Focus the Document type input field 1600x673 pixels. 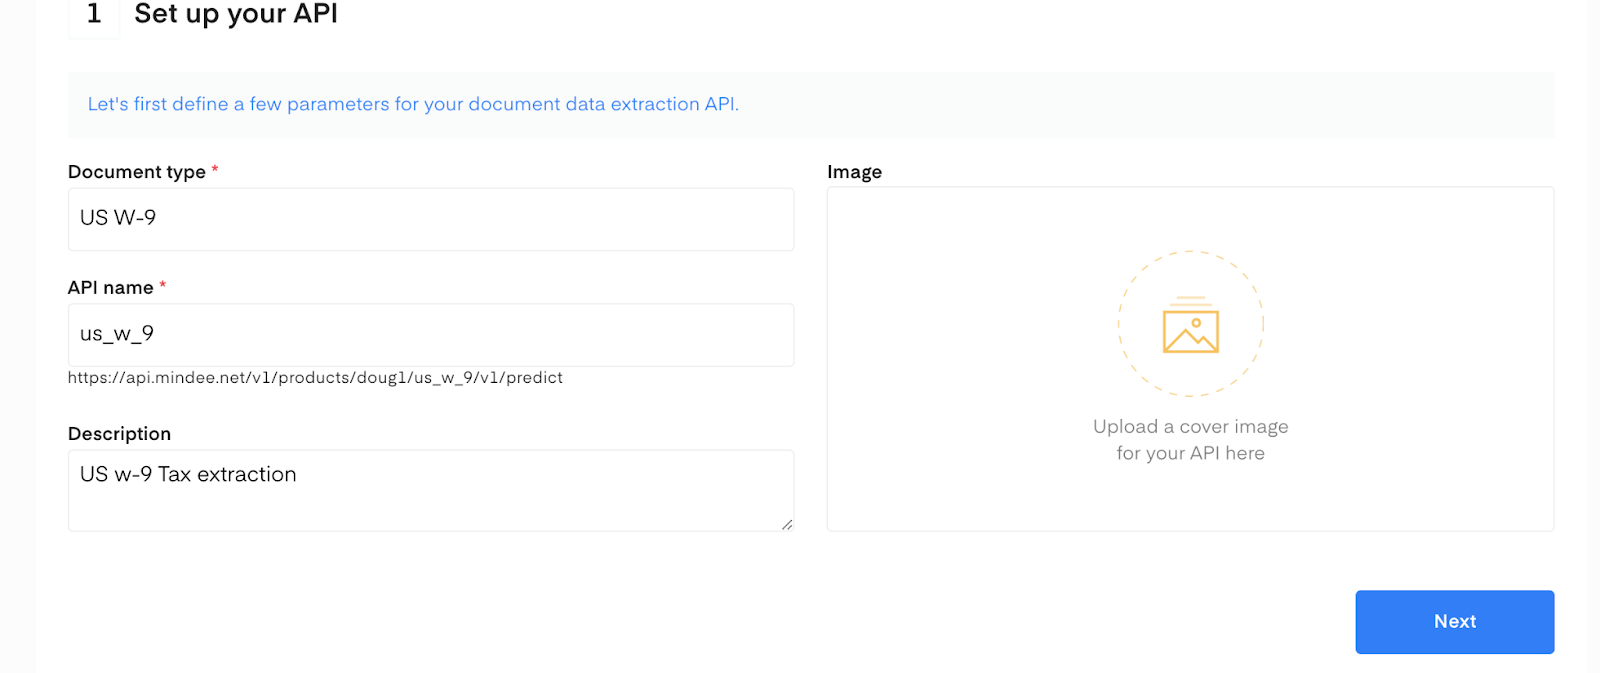[x=430, y=219]
